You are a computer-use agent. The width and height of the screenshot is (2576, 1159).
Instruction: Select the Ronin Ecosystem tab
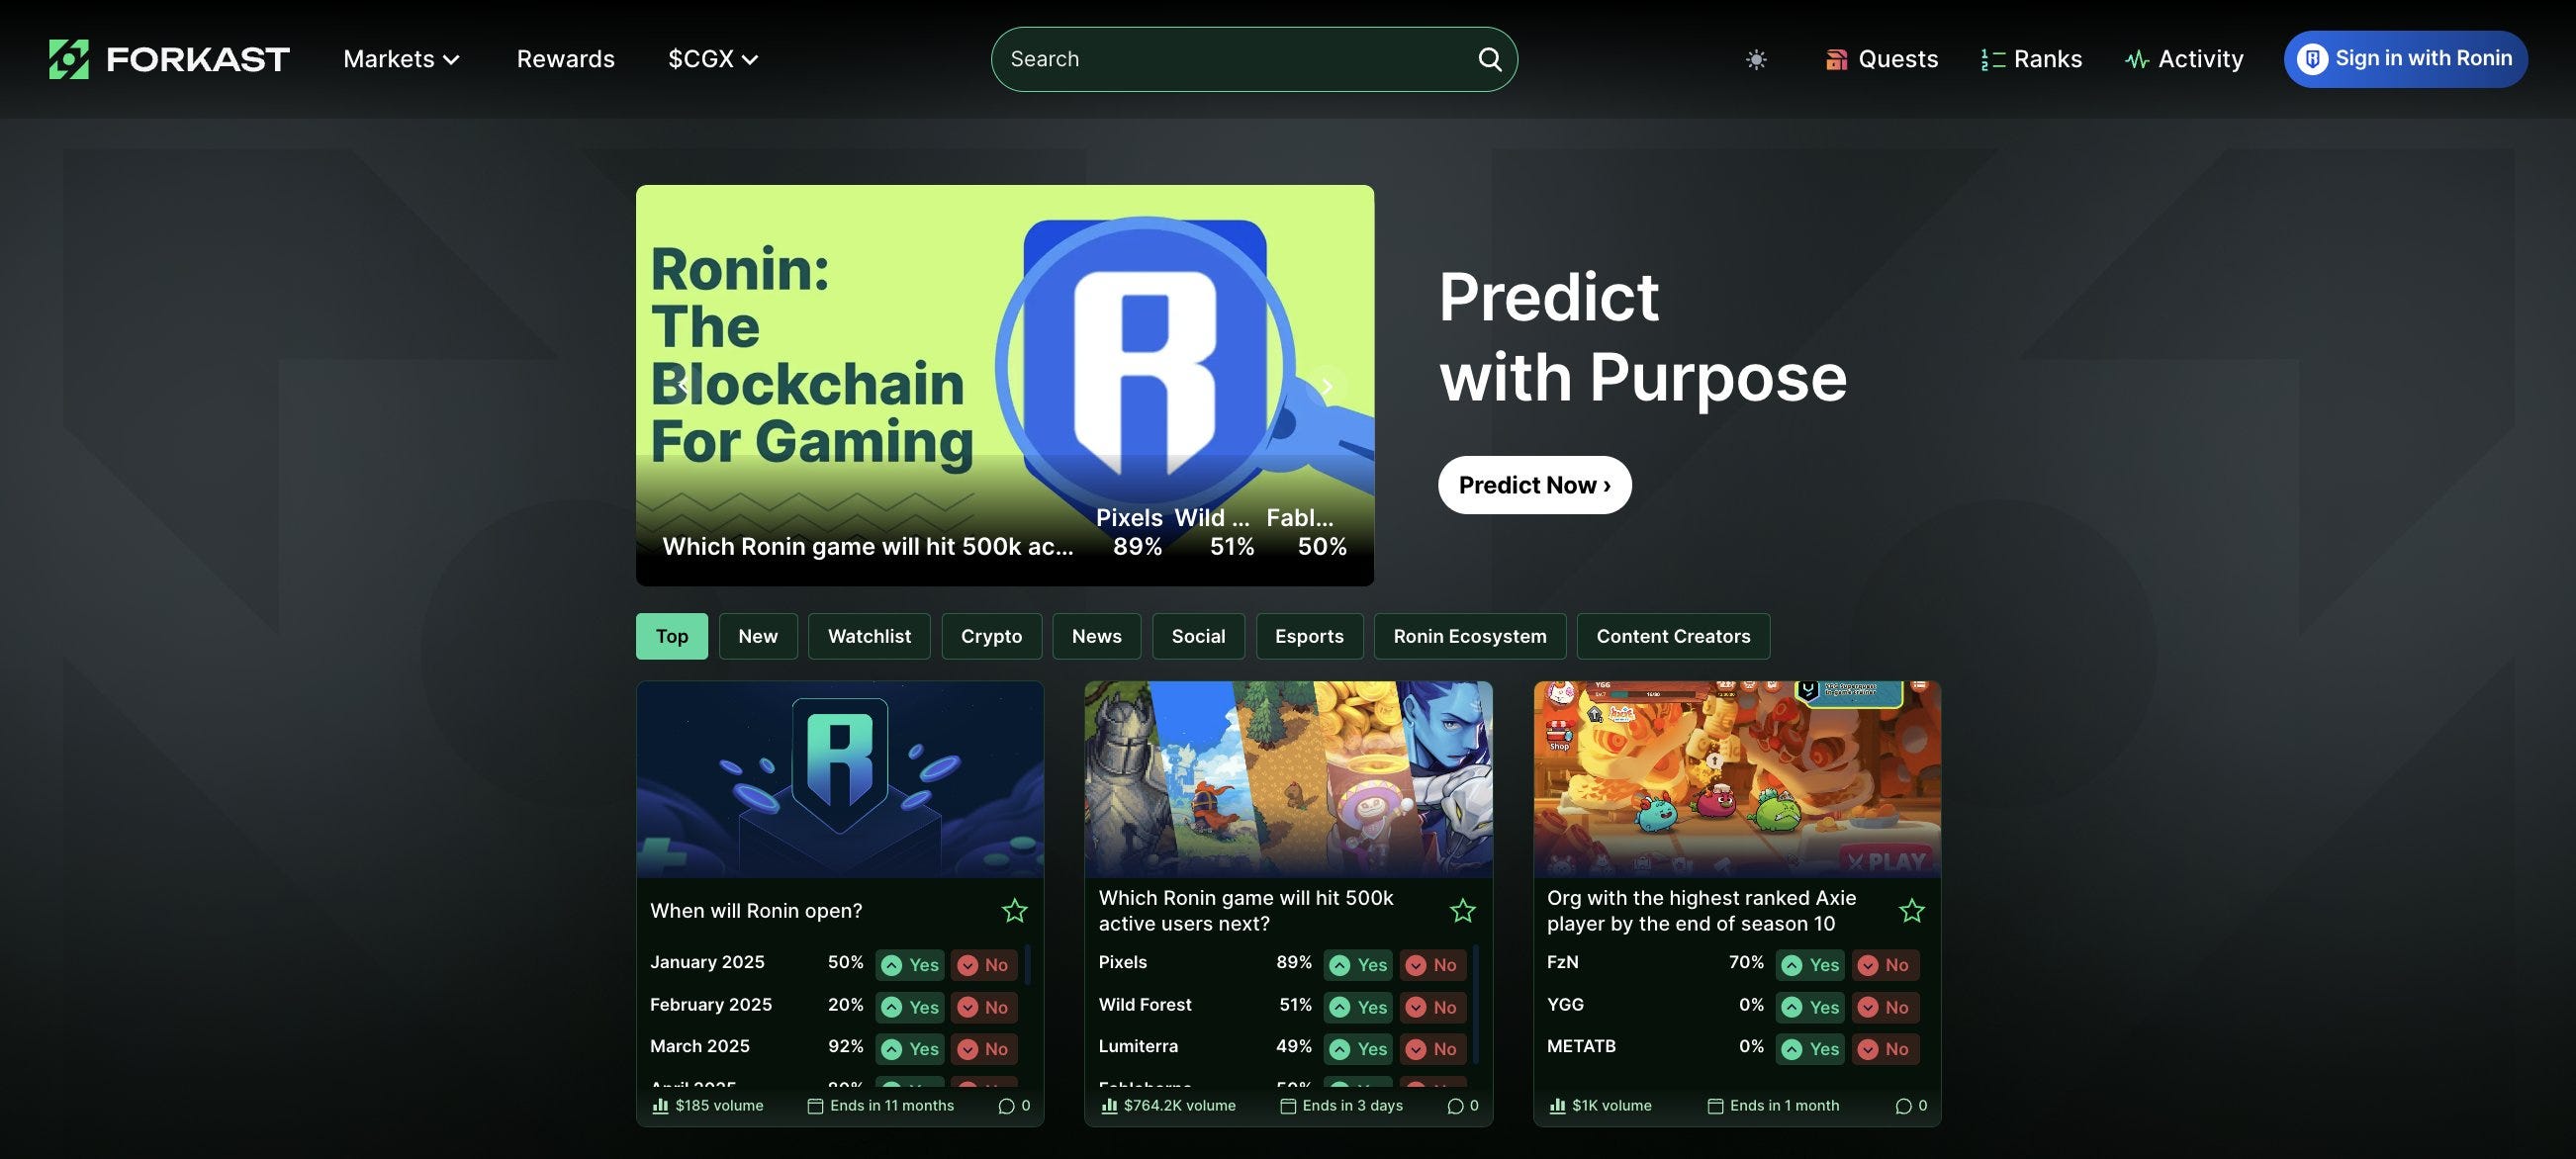click(x=1469, y=636)
